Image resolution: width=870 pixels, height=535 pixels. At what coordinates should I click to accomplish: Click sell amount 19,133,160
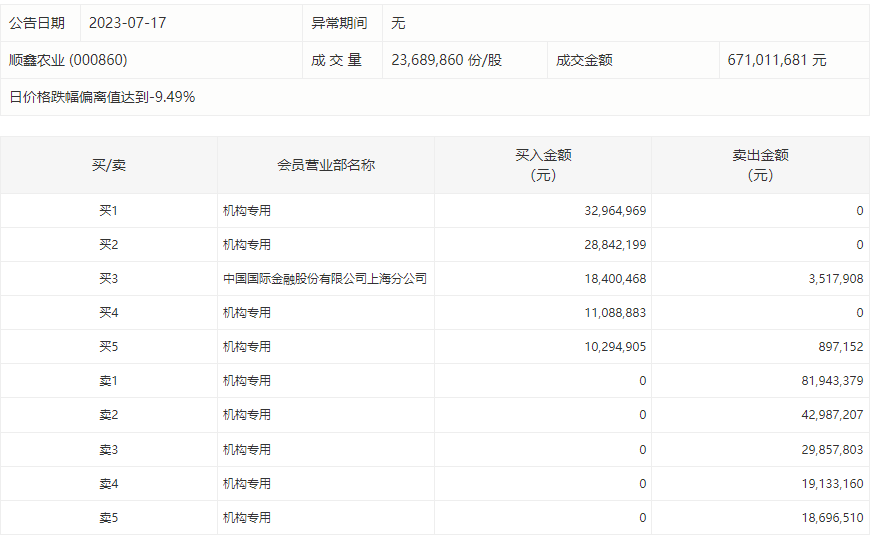point(832,484)
